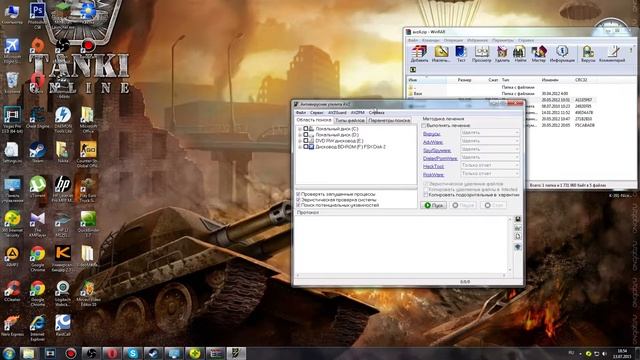Switch to the 'Типы файлов' tab

[349, 120]
